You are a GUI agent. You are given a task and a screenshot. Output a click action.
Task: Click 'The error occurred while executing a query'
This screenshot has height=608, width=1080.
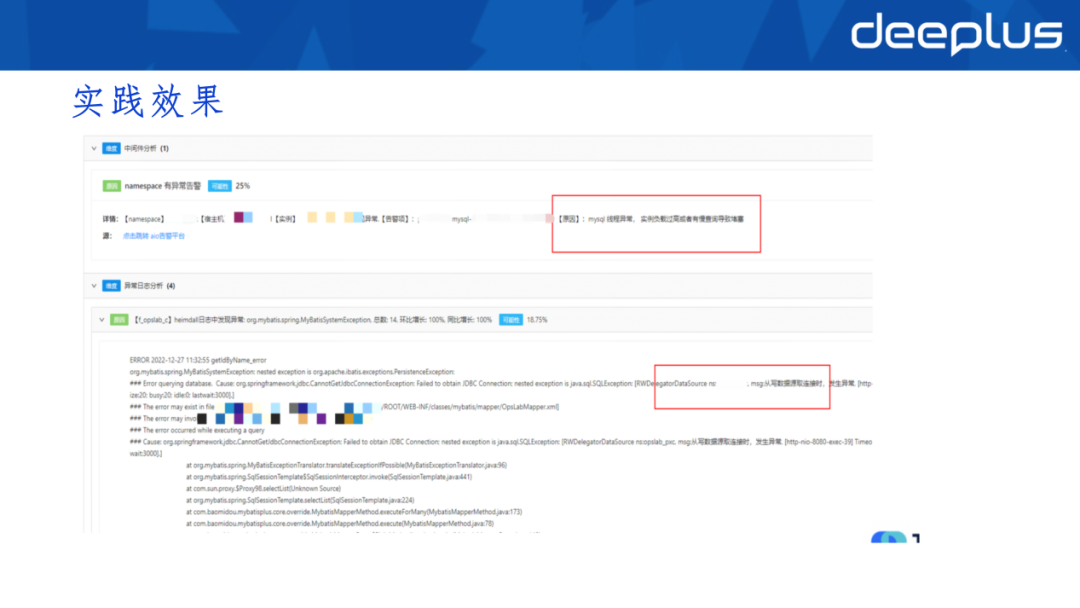(x=197, y=430)
